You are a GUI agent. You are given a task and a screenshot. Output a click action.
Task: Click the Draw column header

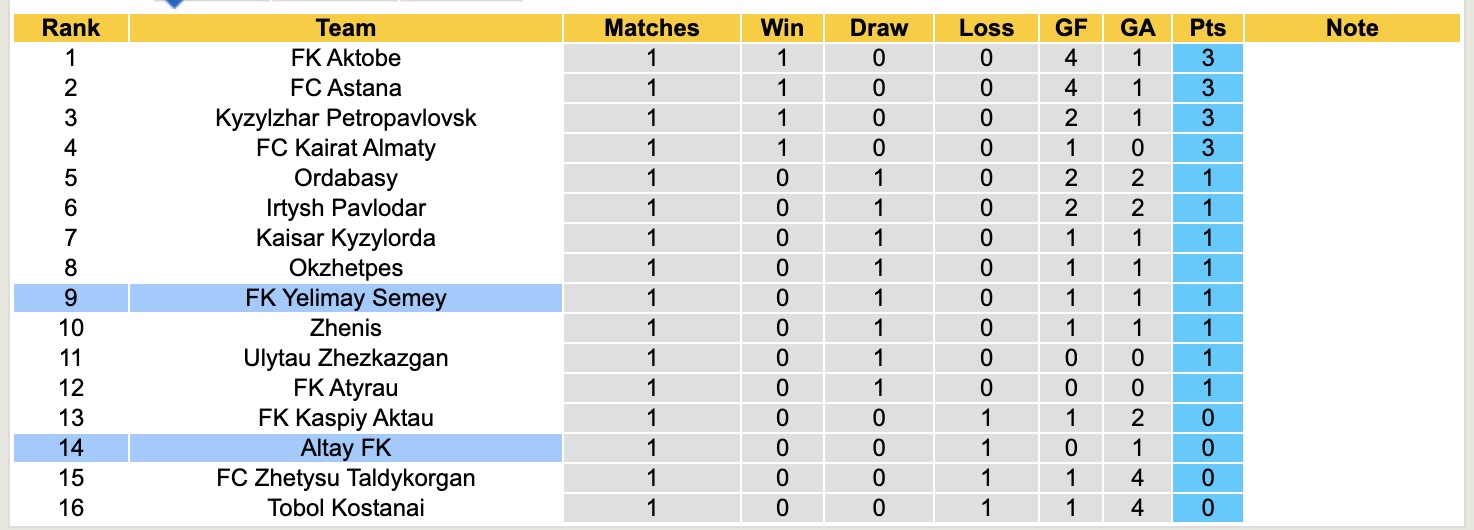[x=878, y=28]
